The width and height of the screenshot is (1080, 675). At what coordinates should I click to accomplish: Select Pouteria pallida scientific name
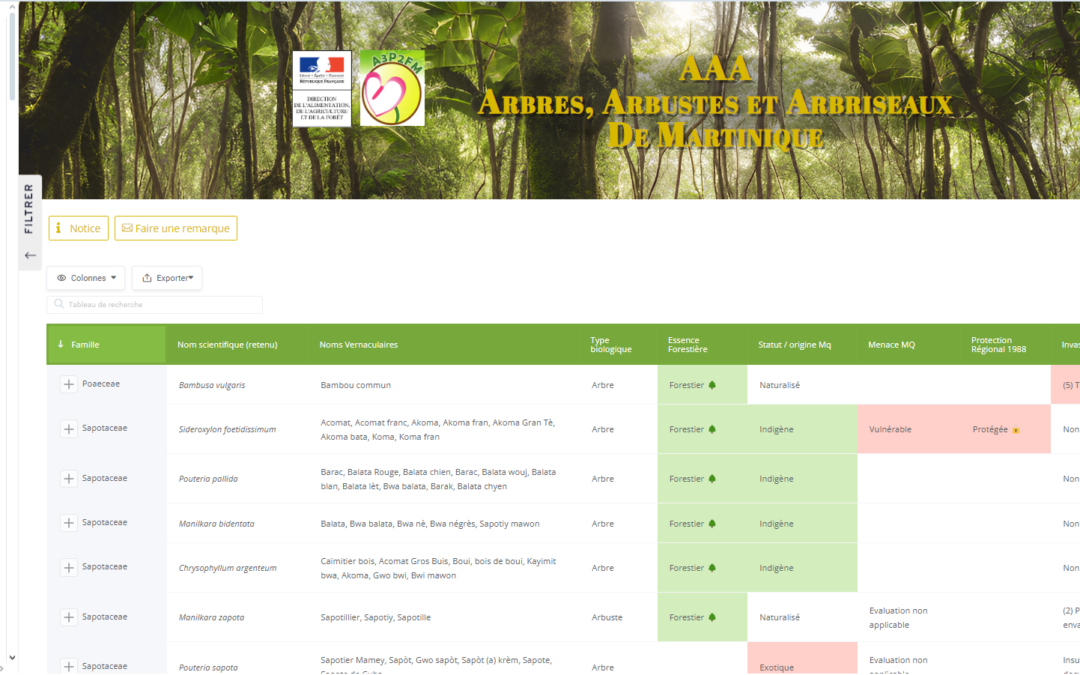click(x=208, y=479)
